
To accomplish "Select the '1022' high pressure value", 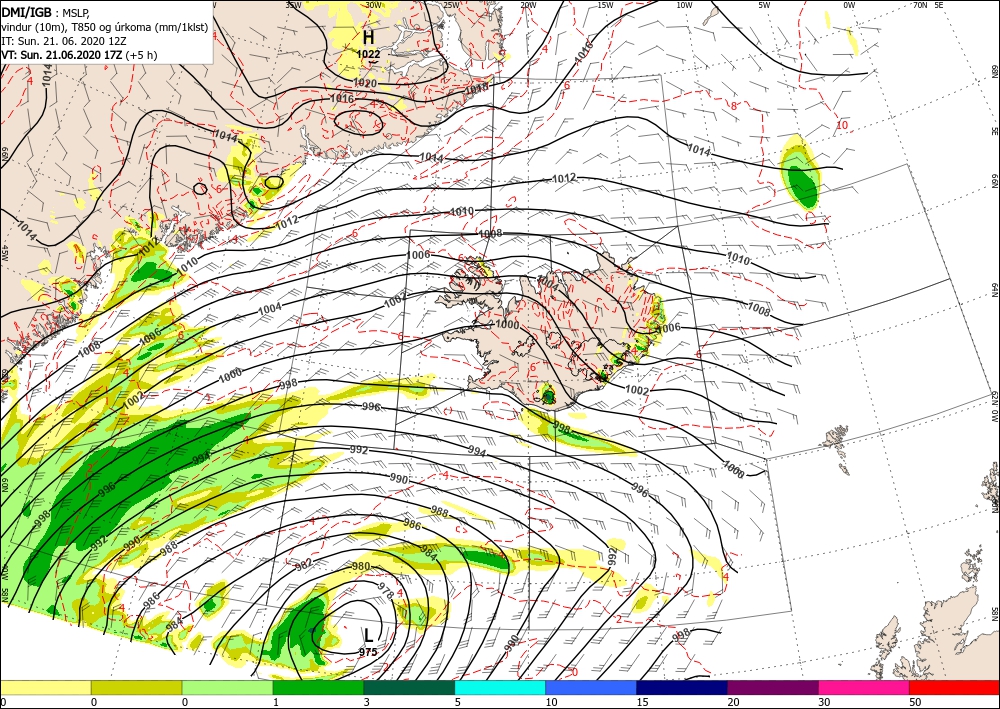I will click(x=369, y=55).
